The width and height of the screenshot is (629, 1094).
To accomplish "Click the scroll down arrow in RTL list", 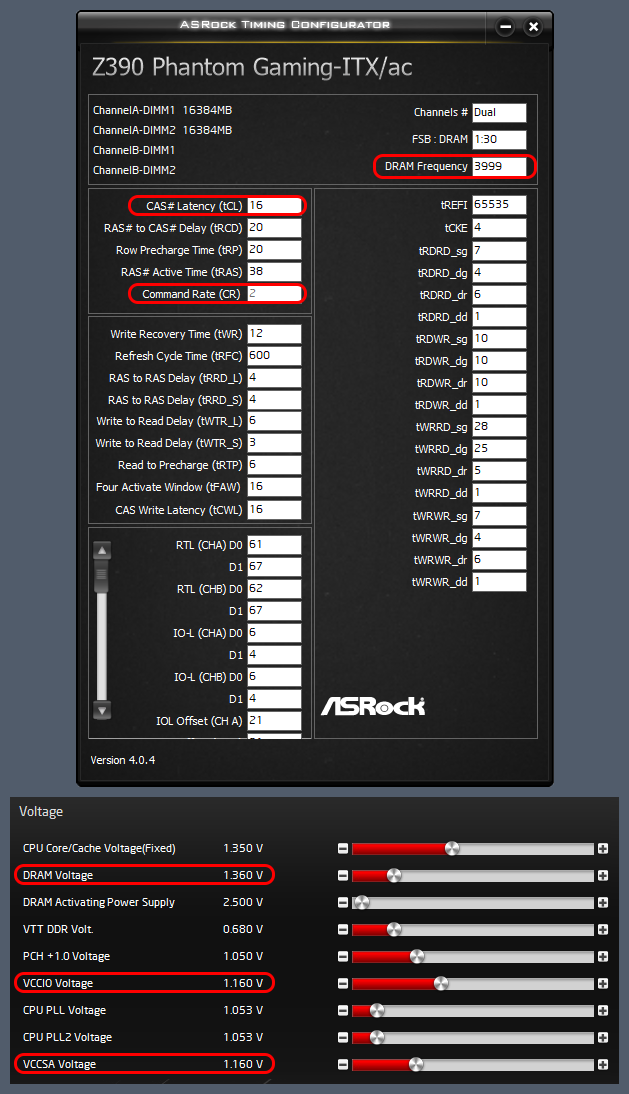I will [x=102, y=711].
